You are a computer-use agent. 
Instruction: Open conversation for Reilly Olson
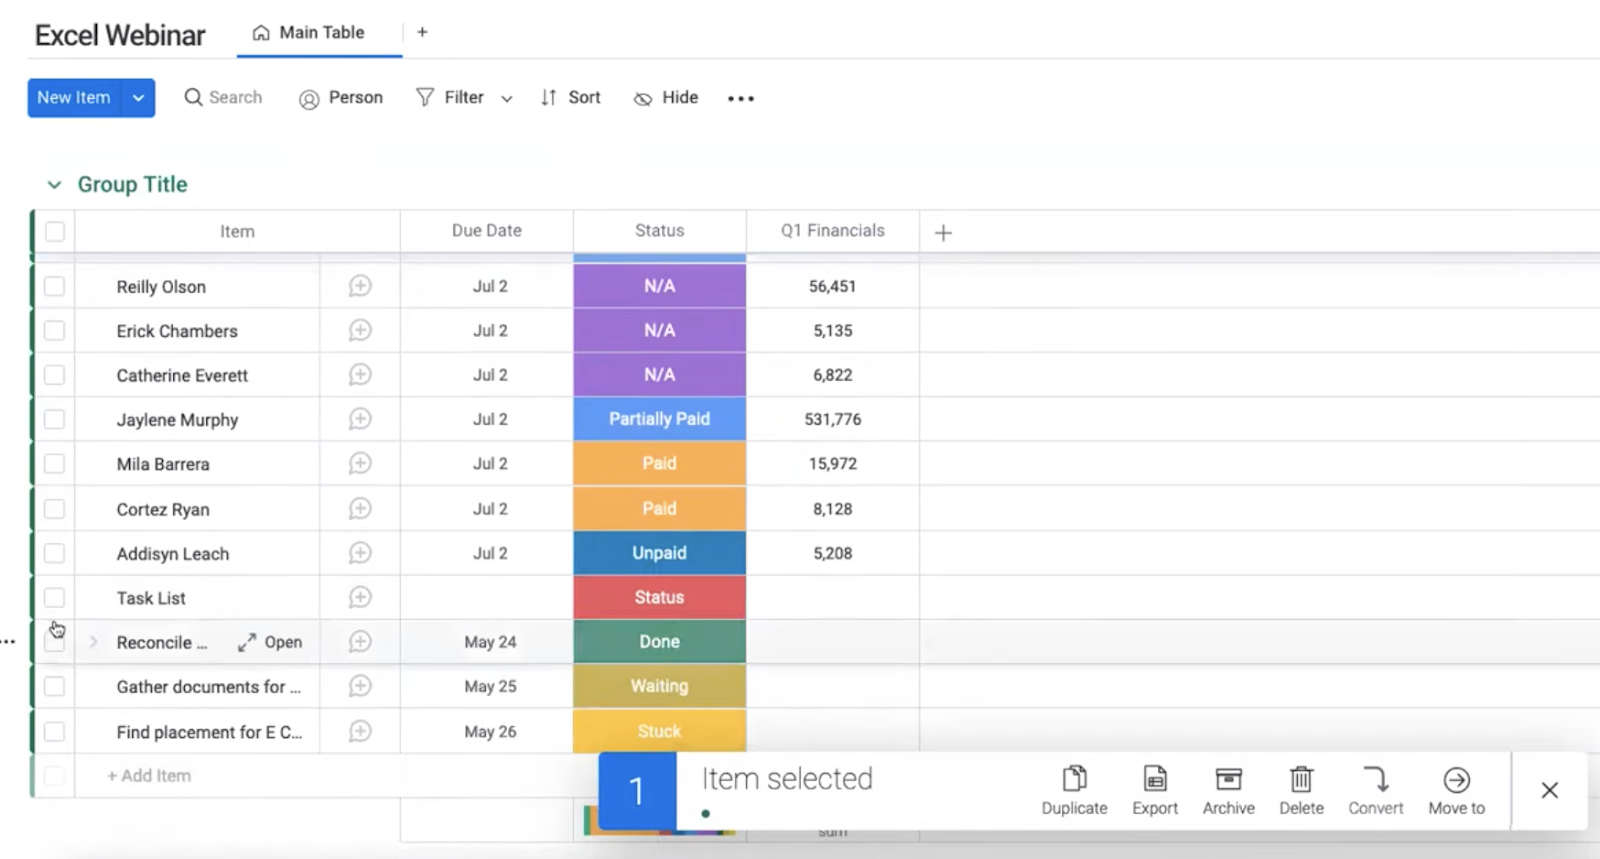click(360, 286)
